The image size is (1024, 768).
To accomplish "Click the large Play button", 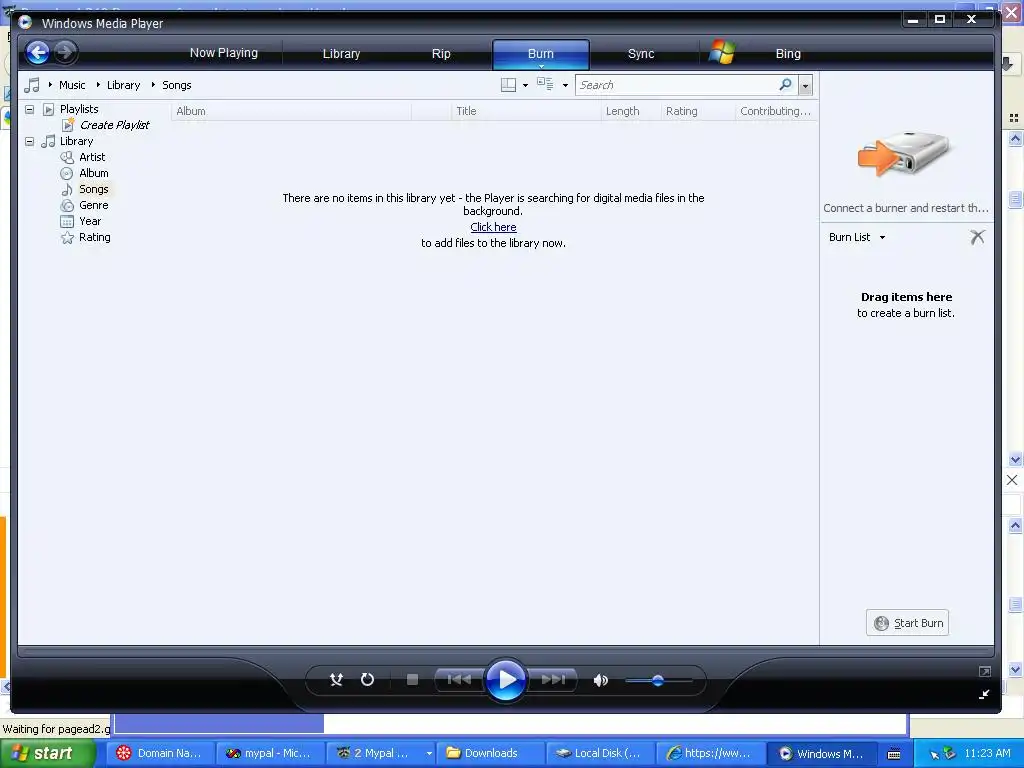I will [x=506, y=680].
